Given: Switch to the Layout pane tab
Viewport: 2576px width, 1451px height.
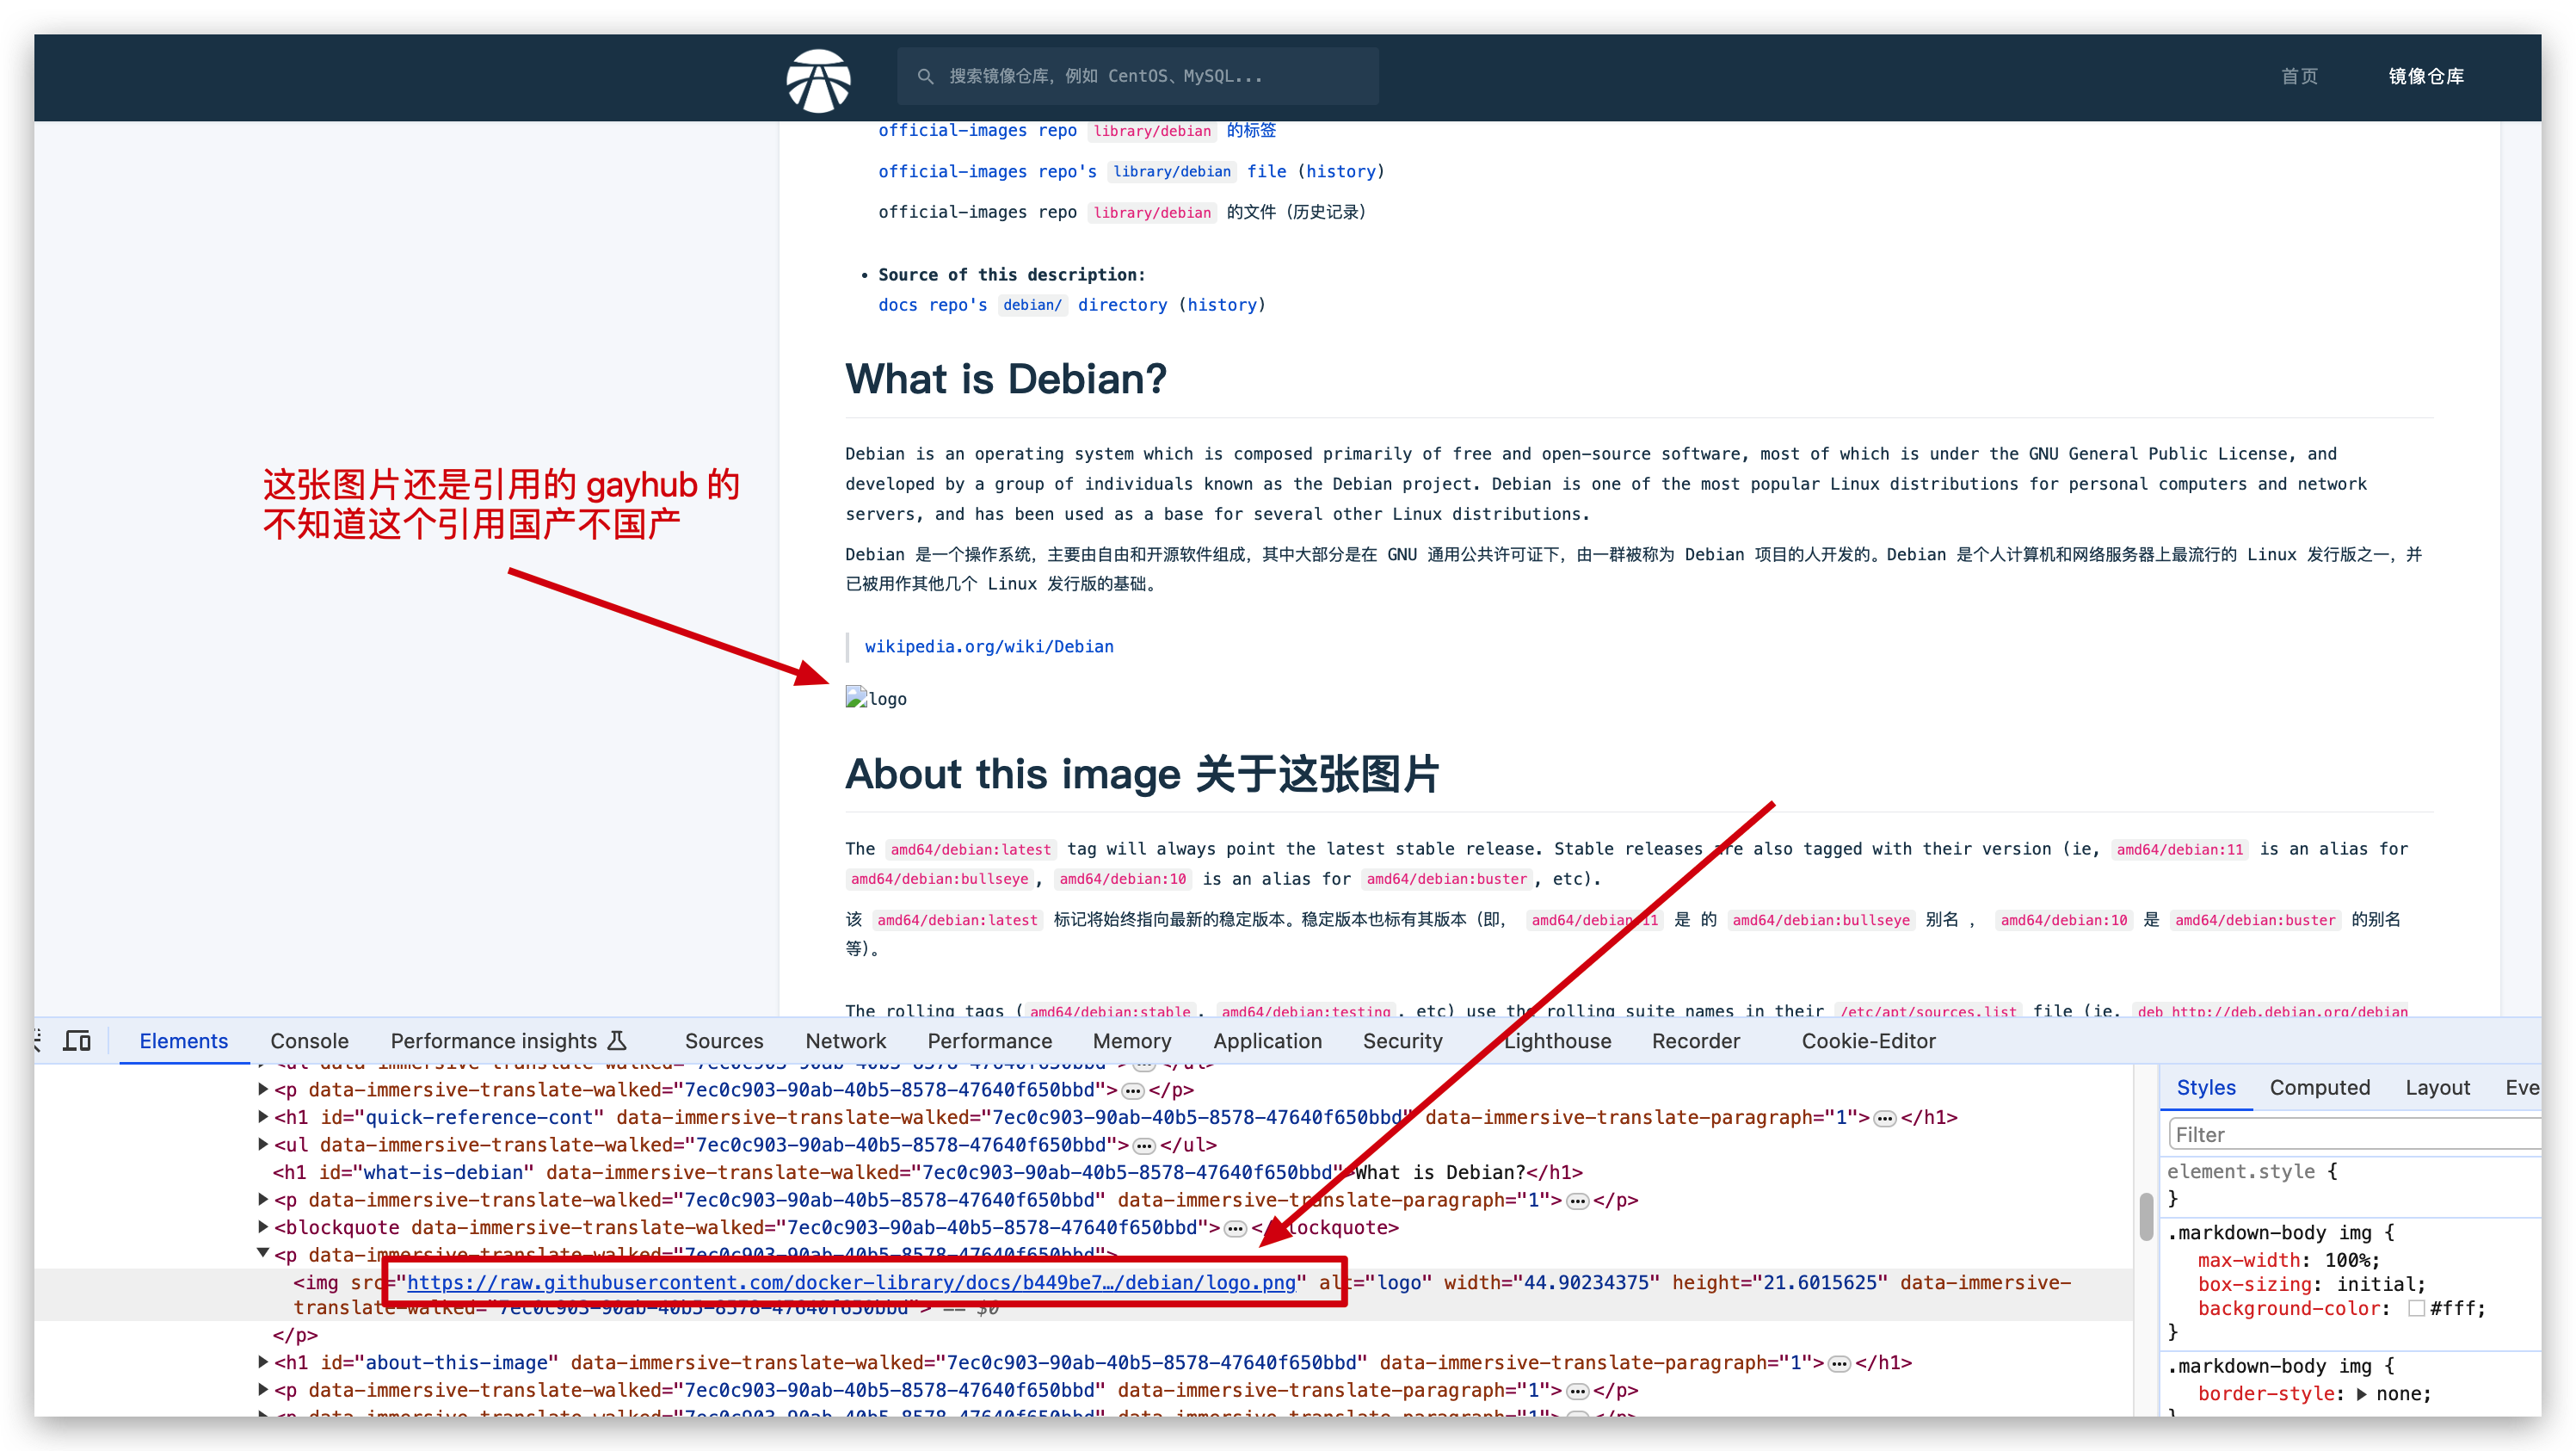Looking at the screenshot, I should tap(2437, 1087).
